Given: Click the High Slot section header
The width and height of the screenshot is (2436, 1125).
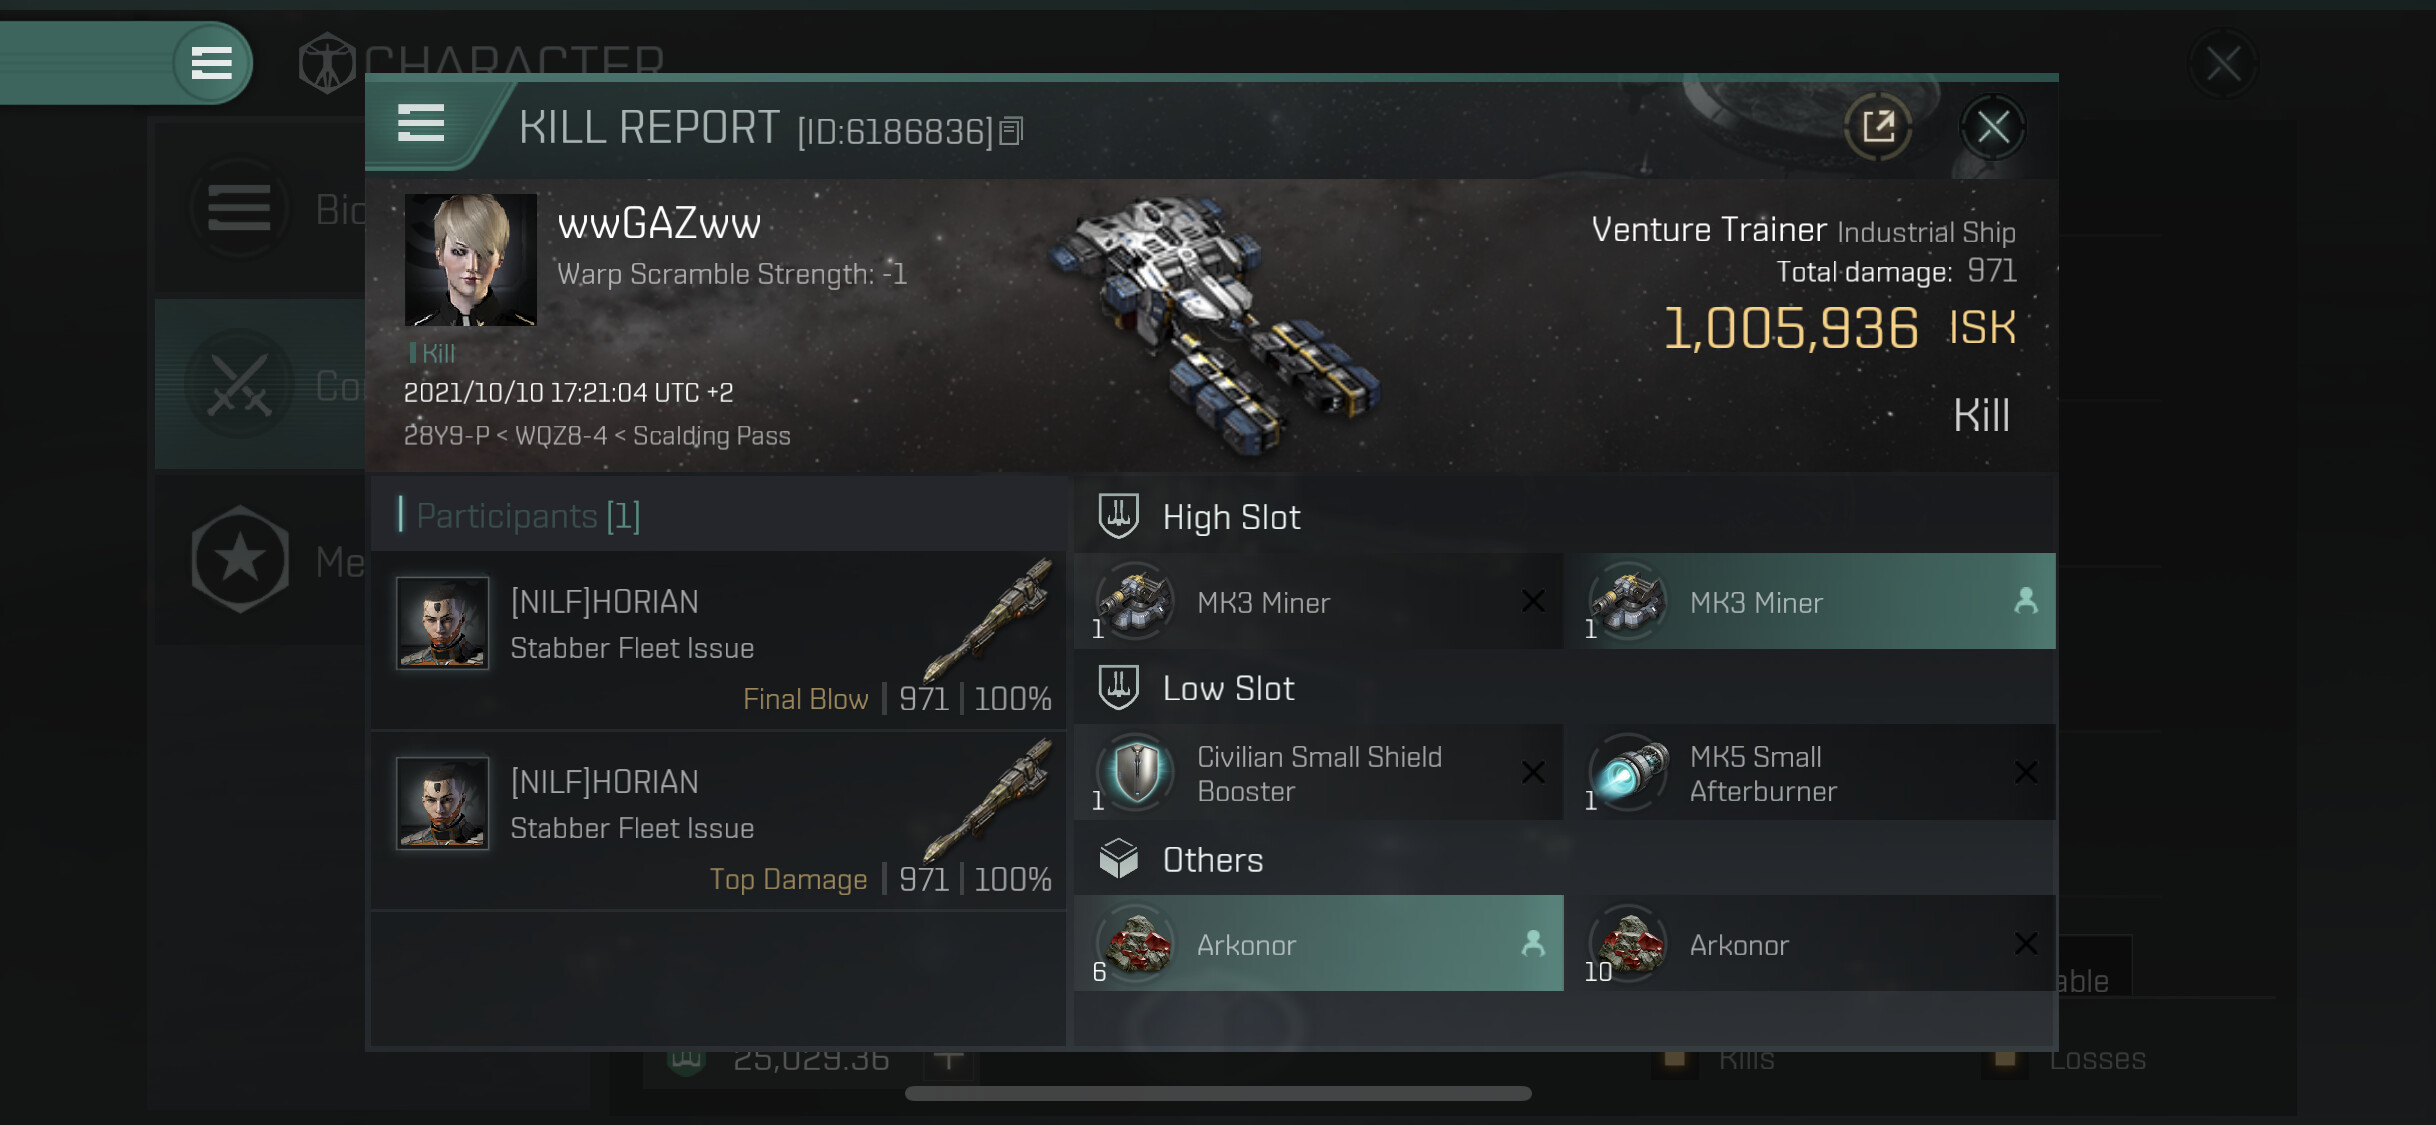Looking at the screenshot, I should [1231, 517].
